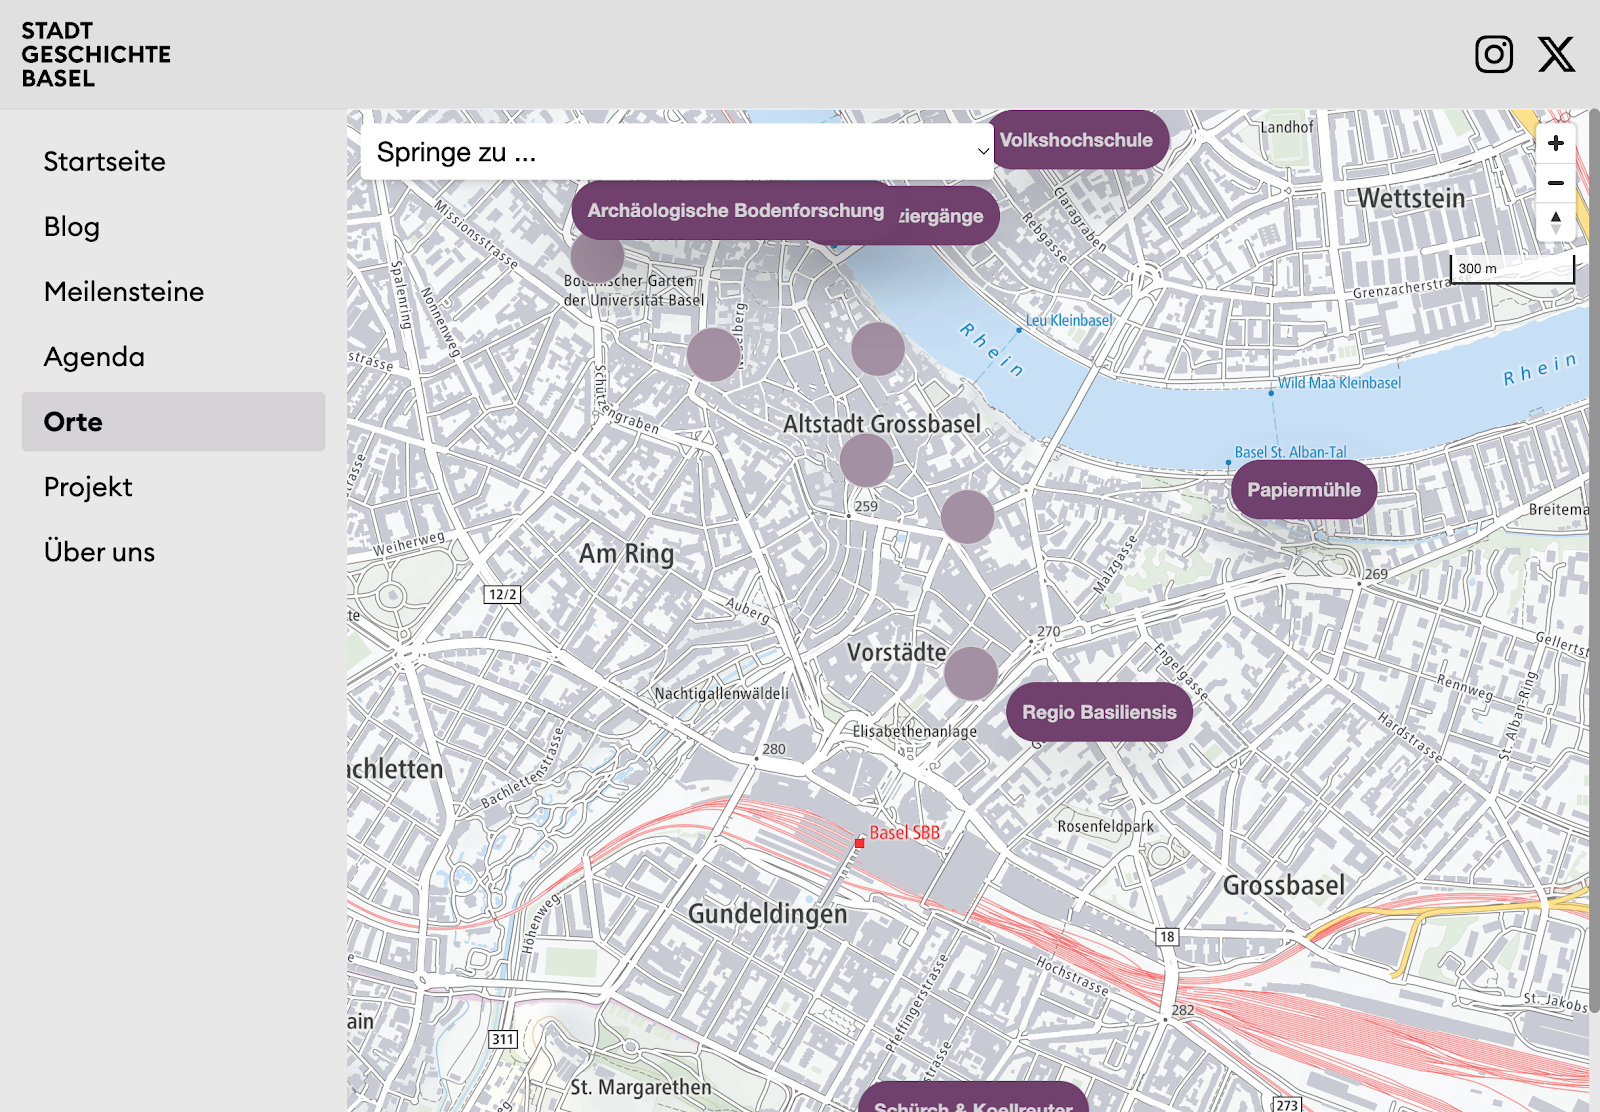The height and width of the screenshot is (1112, 1600).
Task: Click the Archäologische Bodenforschung label
Action: coord(735,211)
